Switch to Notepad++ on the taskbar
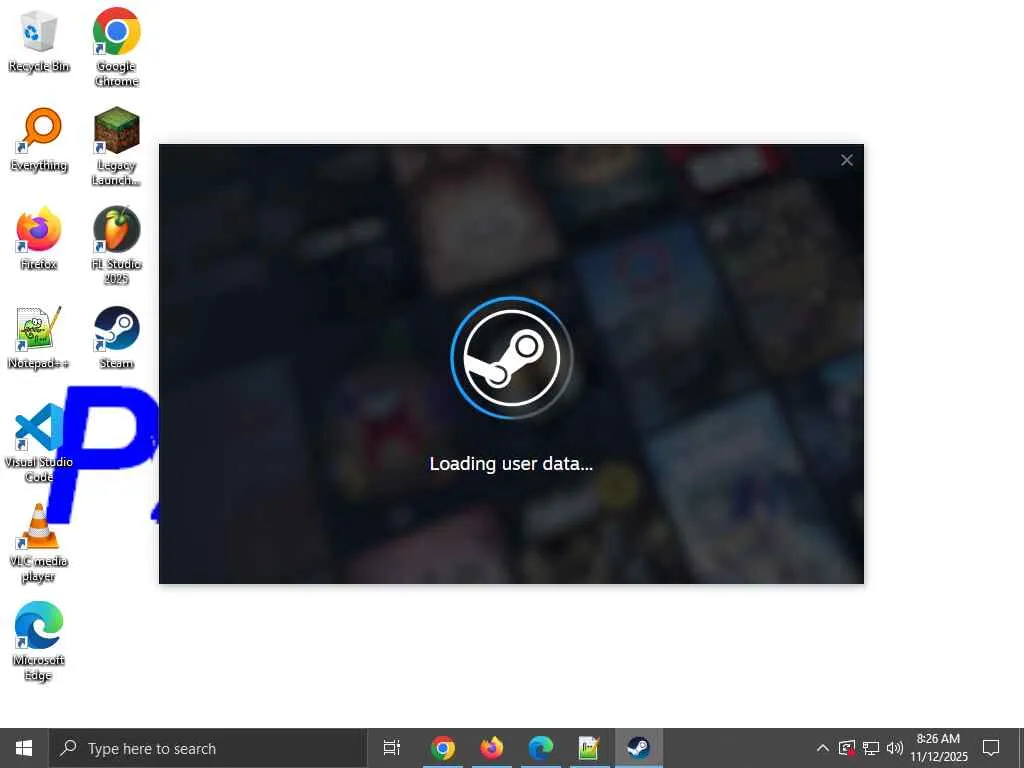This screenshot has height=768, width=1024. (589, 748)
